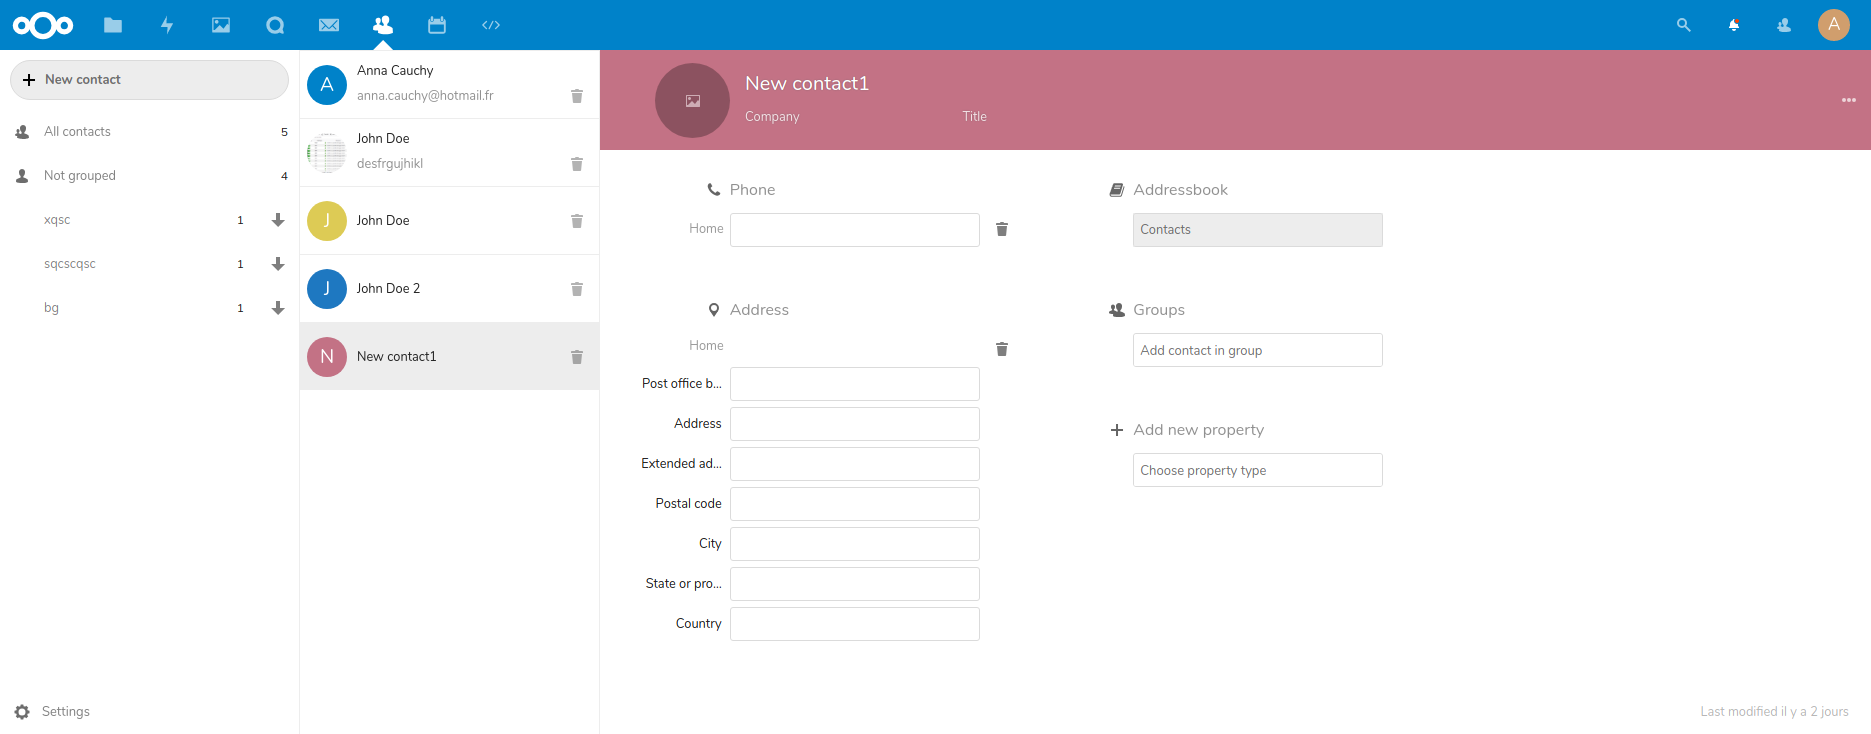This screenshot has height=734, width=1871.
Task: Open the Activity lightning icon
Action: pos(167,25)
